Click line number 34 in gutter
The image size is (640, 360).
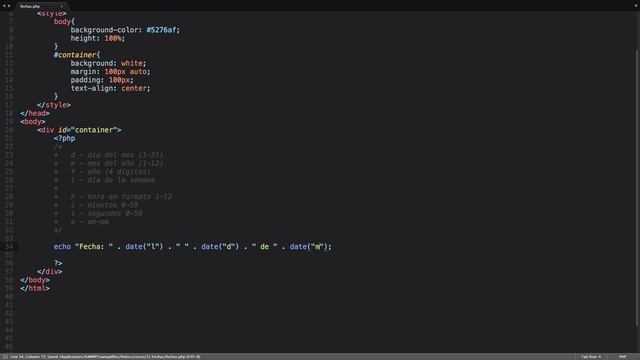pos(9,247)
